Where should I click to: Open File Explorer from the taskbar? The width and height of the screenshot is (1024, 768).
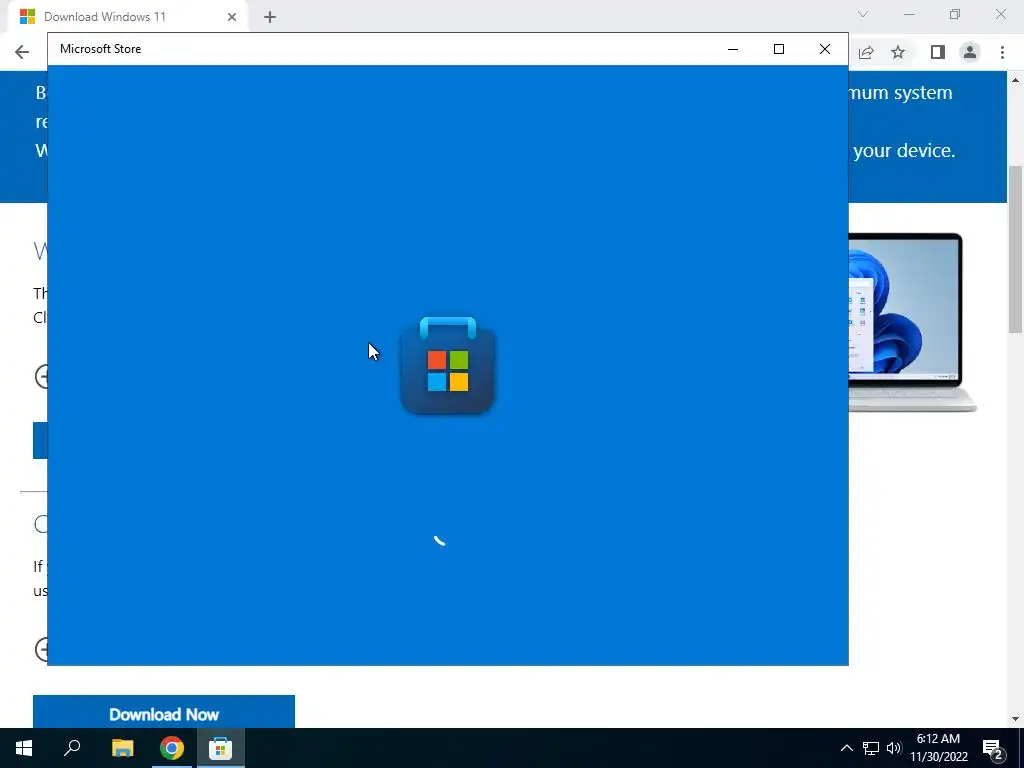point(122,748)
